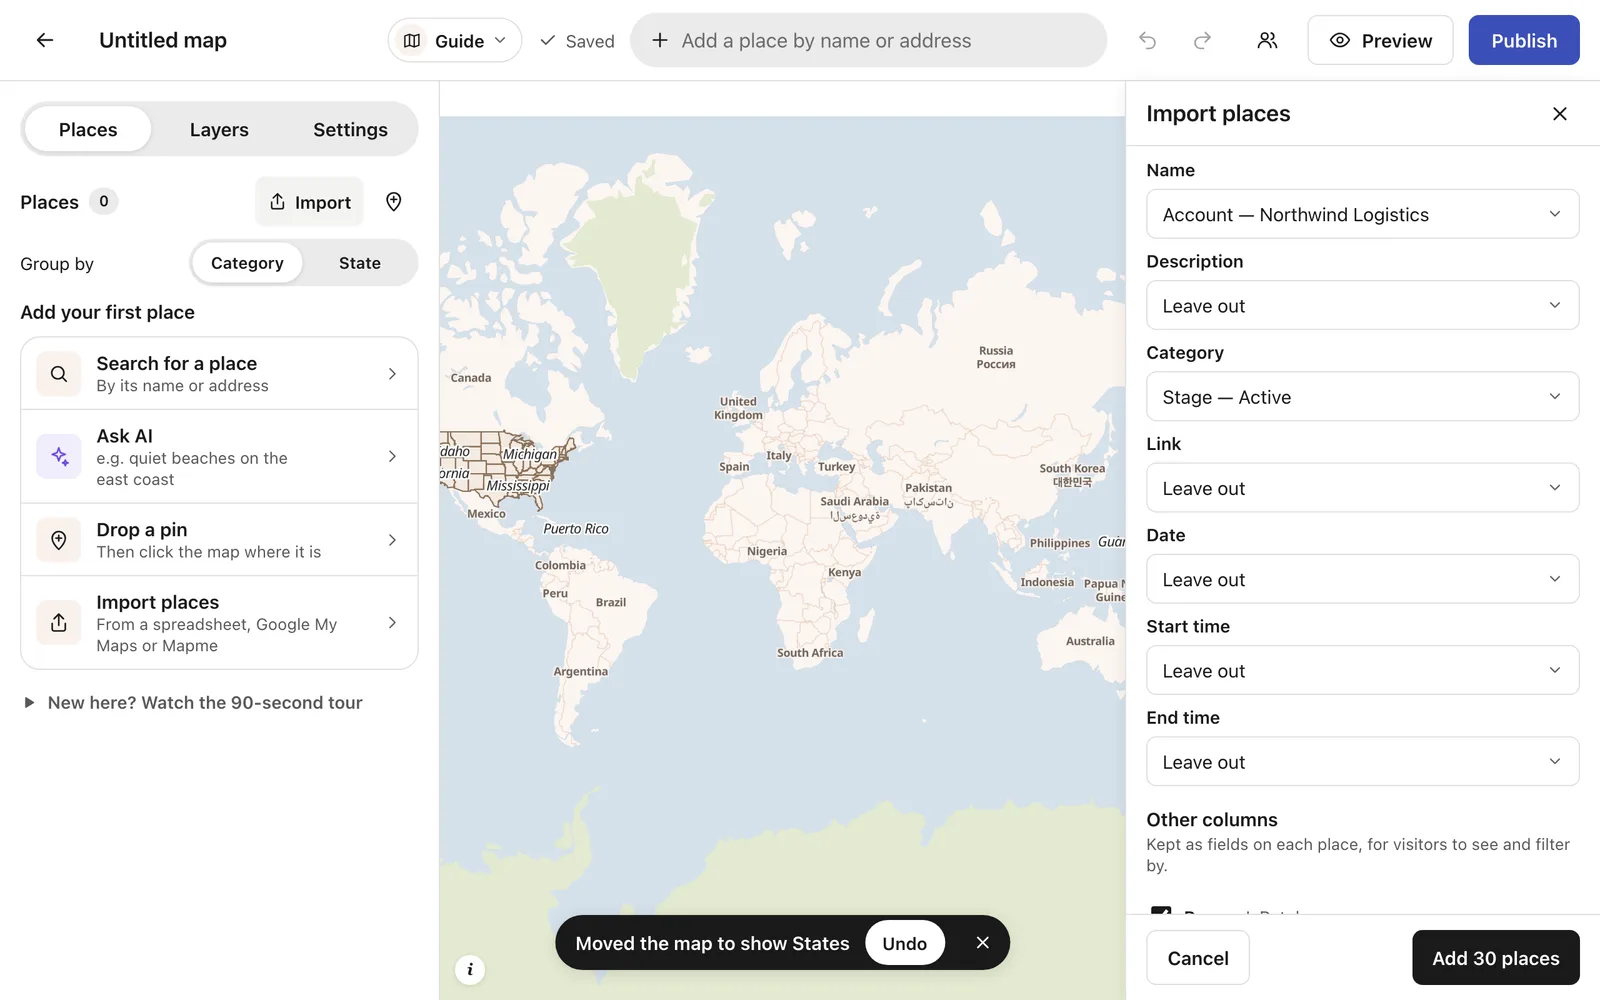The height and width of the screenshot is (1000, 1600).
Task: Click the redo arrow in the top toolbar
Action: point(1203,40)
